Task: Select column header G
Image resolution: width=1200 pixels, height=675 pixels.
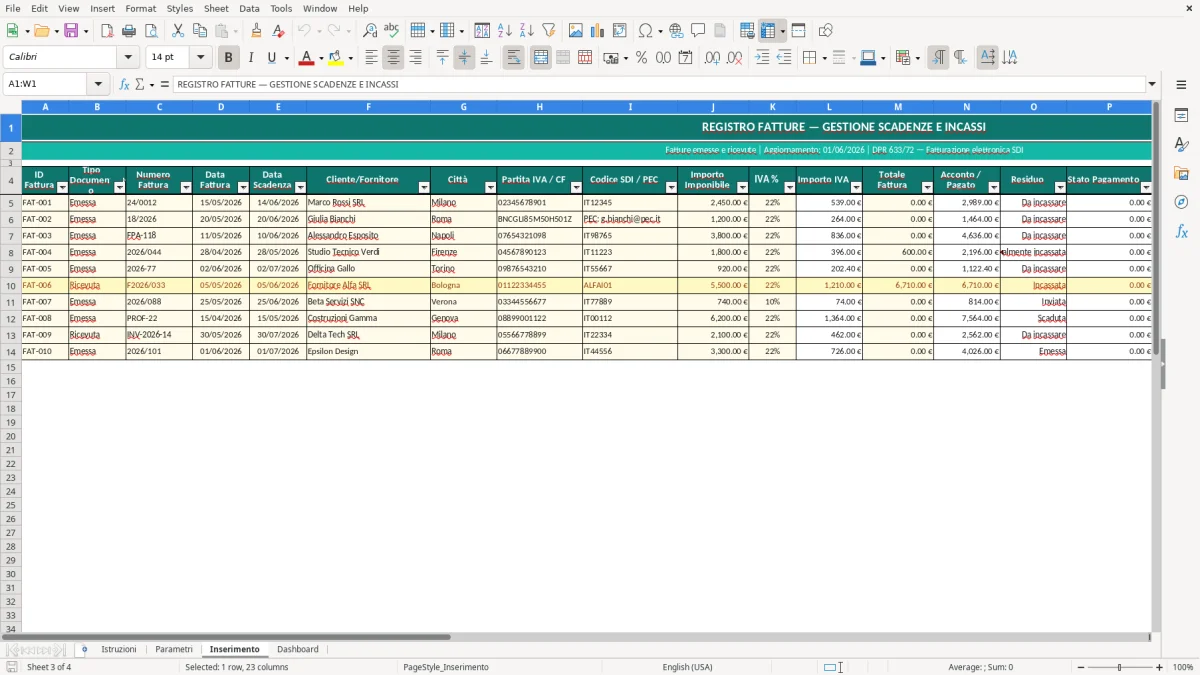Action: pyautogui.click(x=463, y=106)
